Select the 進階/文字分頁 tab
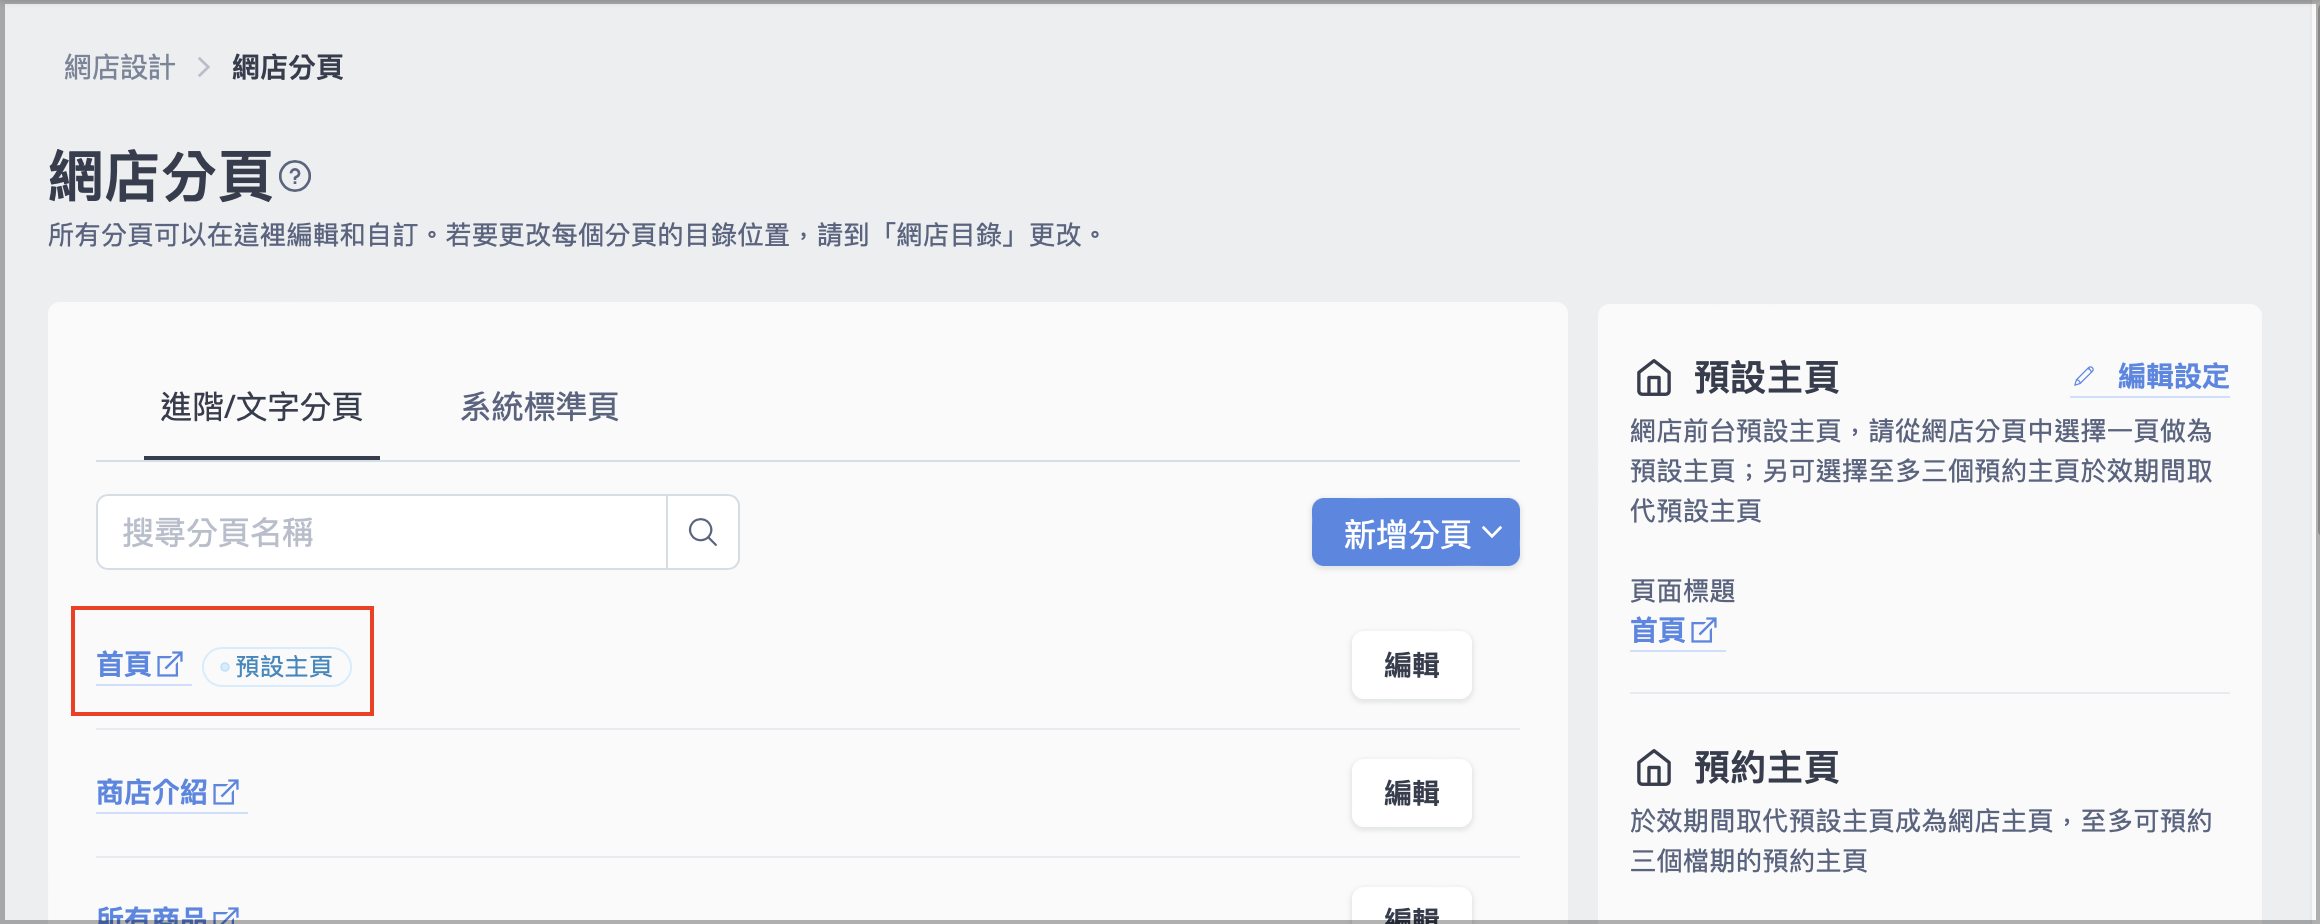Screen dimensions: 2320x924 coord(261,407)
